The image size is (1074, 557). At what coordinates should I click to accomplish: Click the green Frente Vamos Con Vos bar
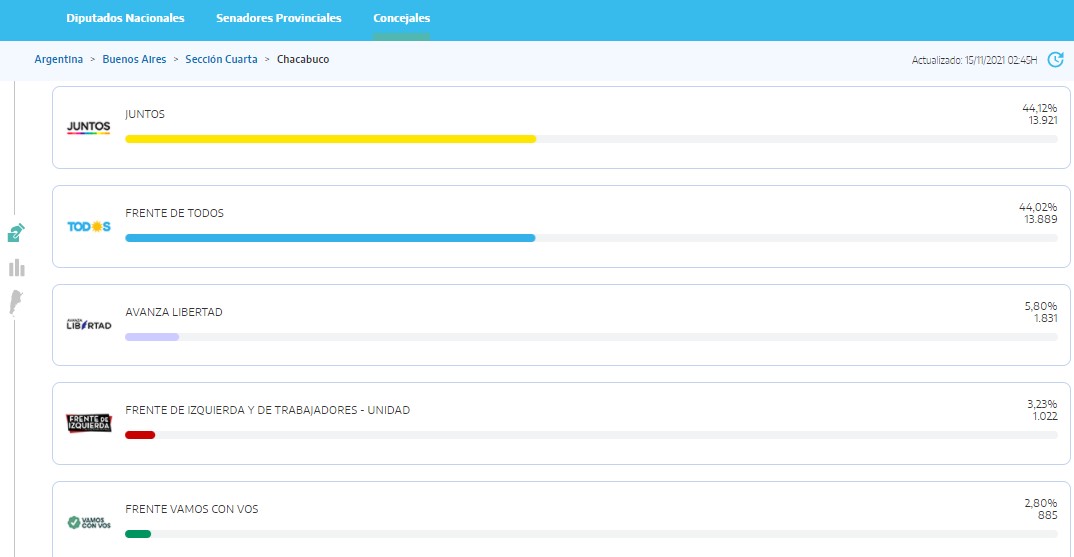tap(138, 534)
